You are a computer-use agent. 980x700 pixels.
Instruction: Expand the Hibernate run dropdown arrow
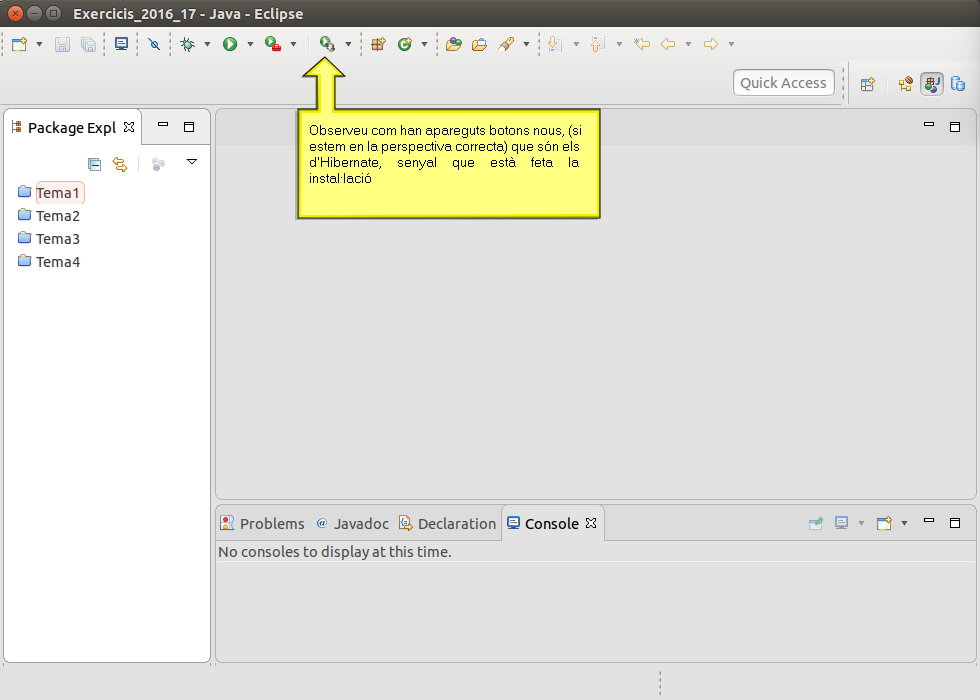(x=348, y=44)
